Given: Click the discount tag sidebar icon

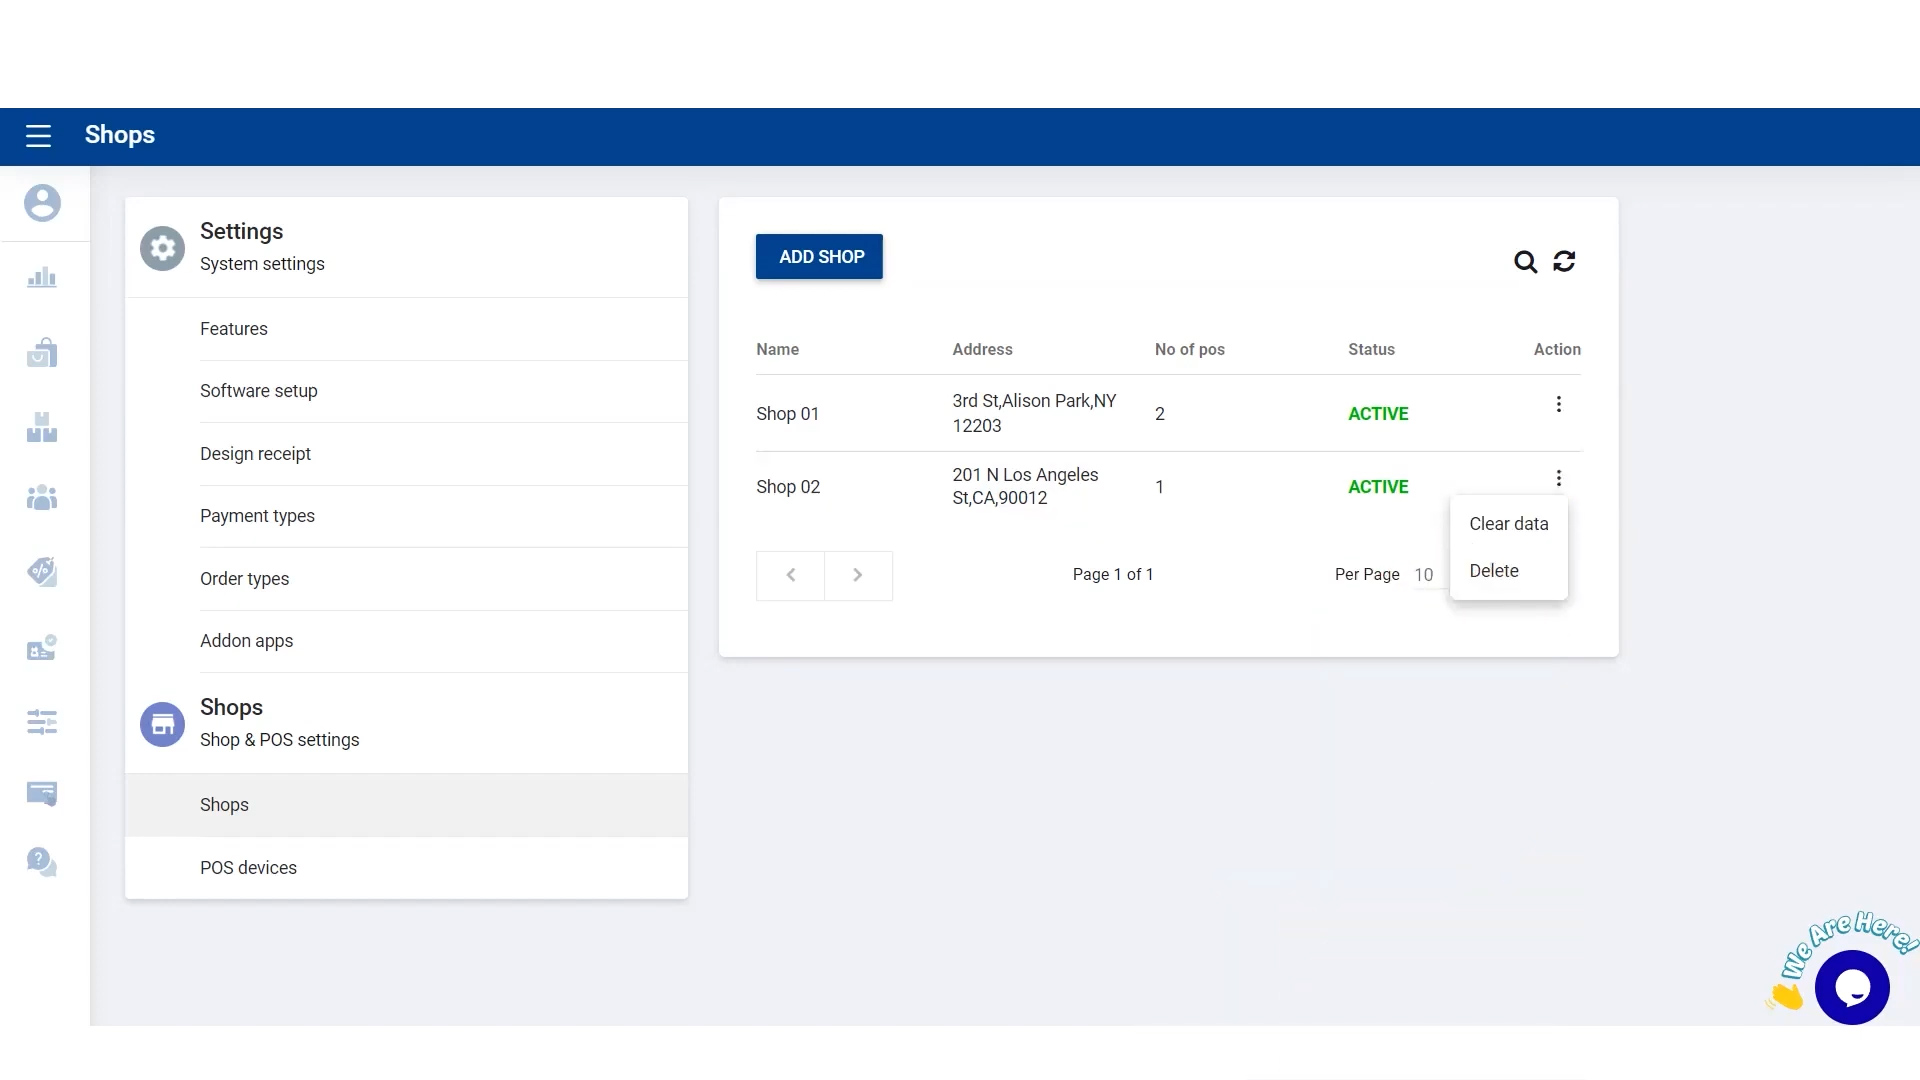Looking at the screenshot, I should click(42, 572).
